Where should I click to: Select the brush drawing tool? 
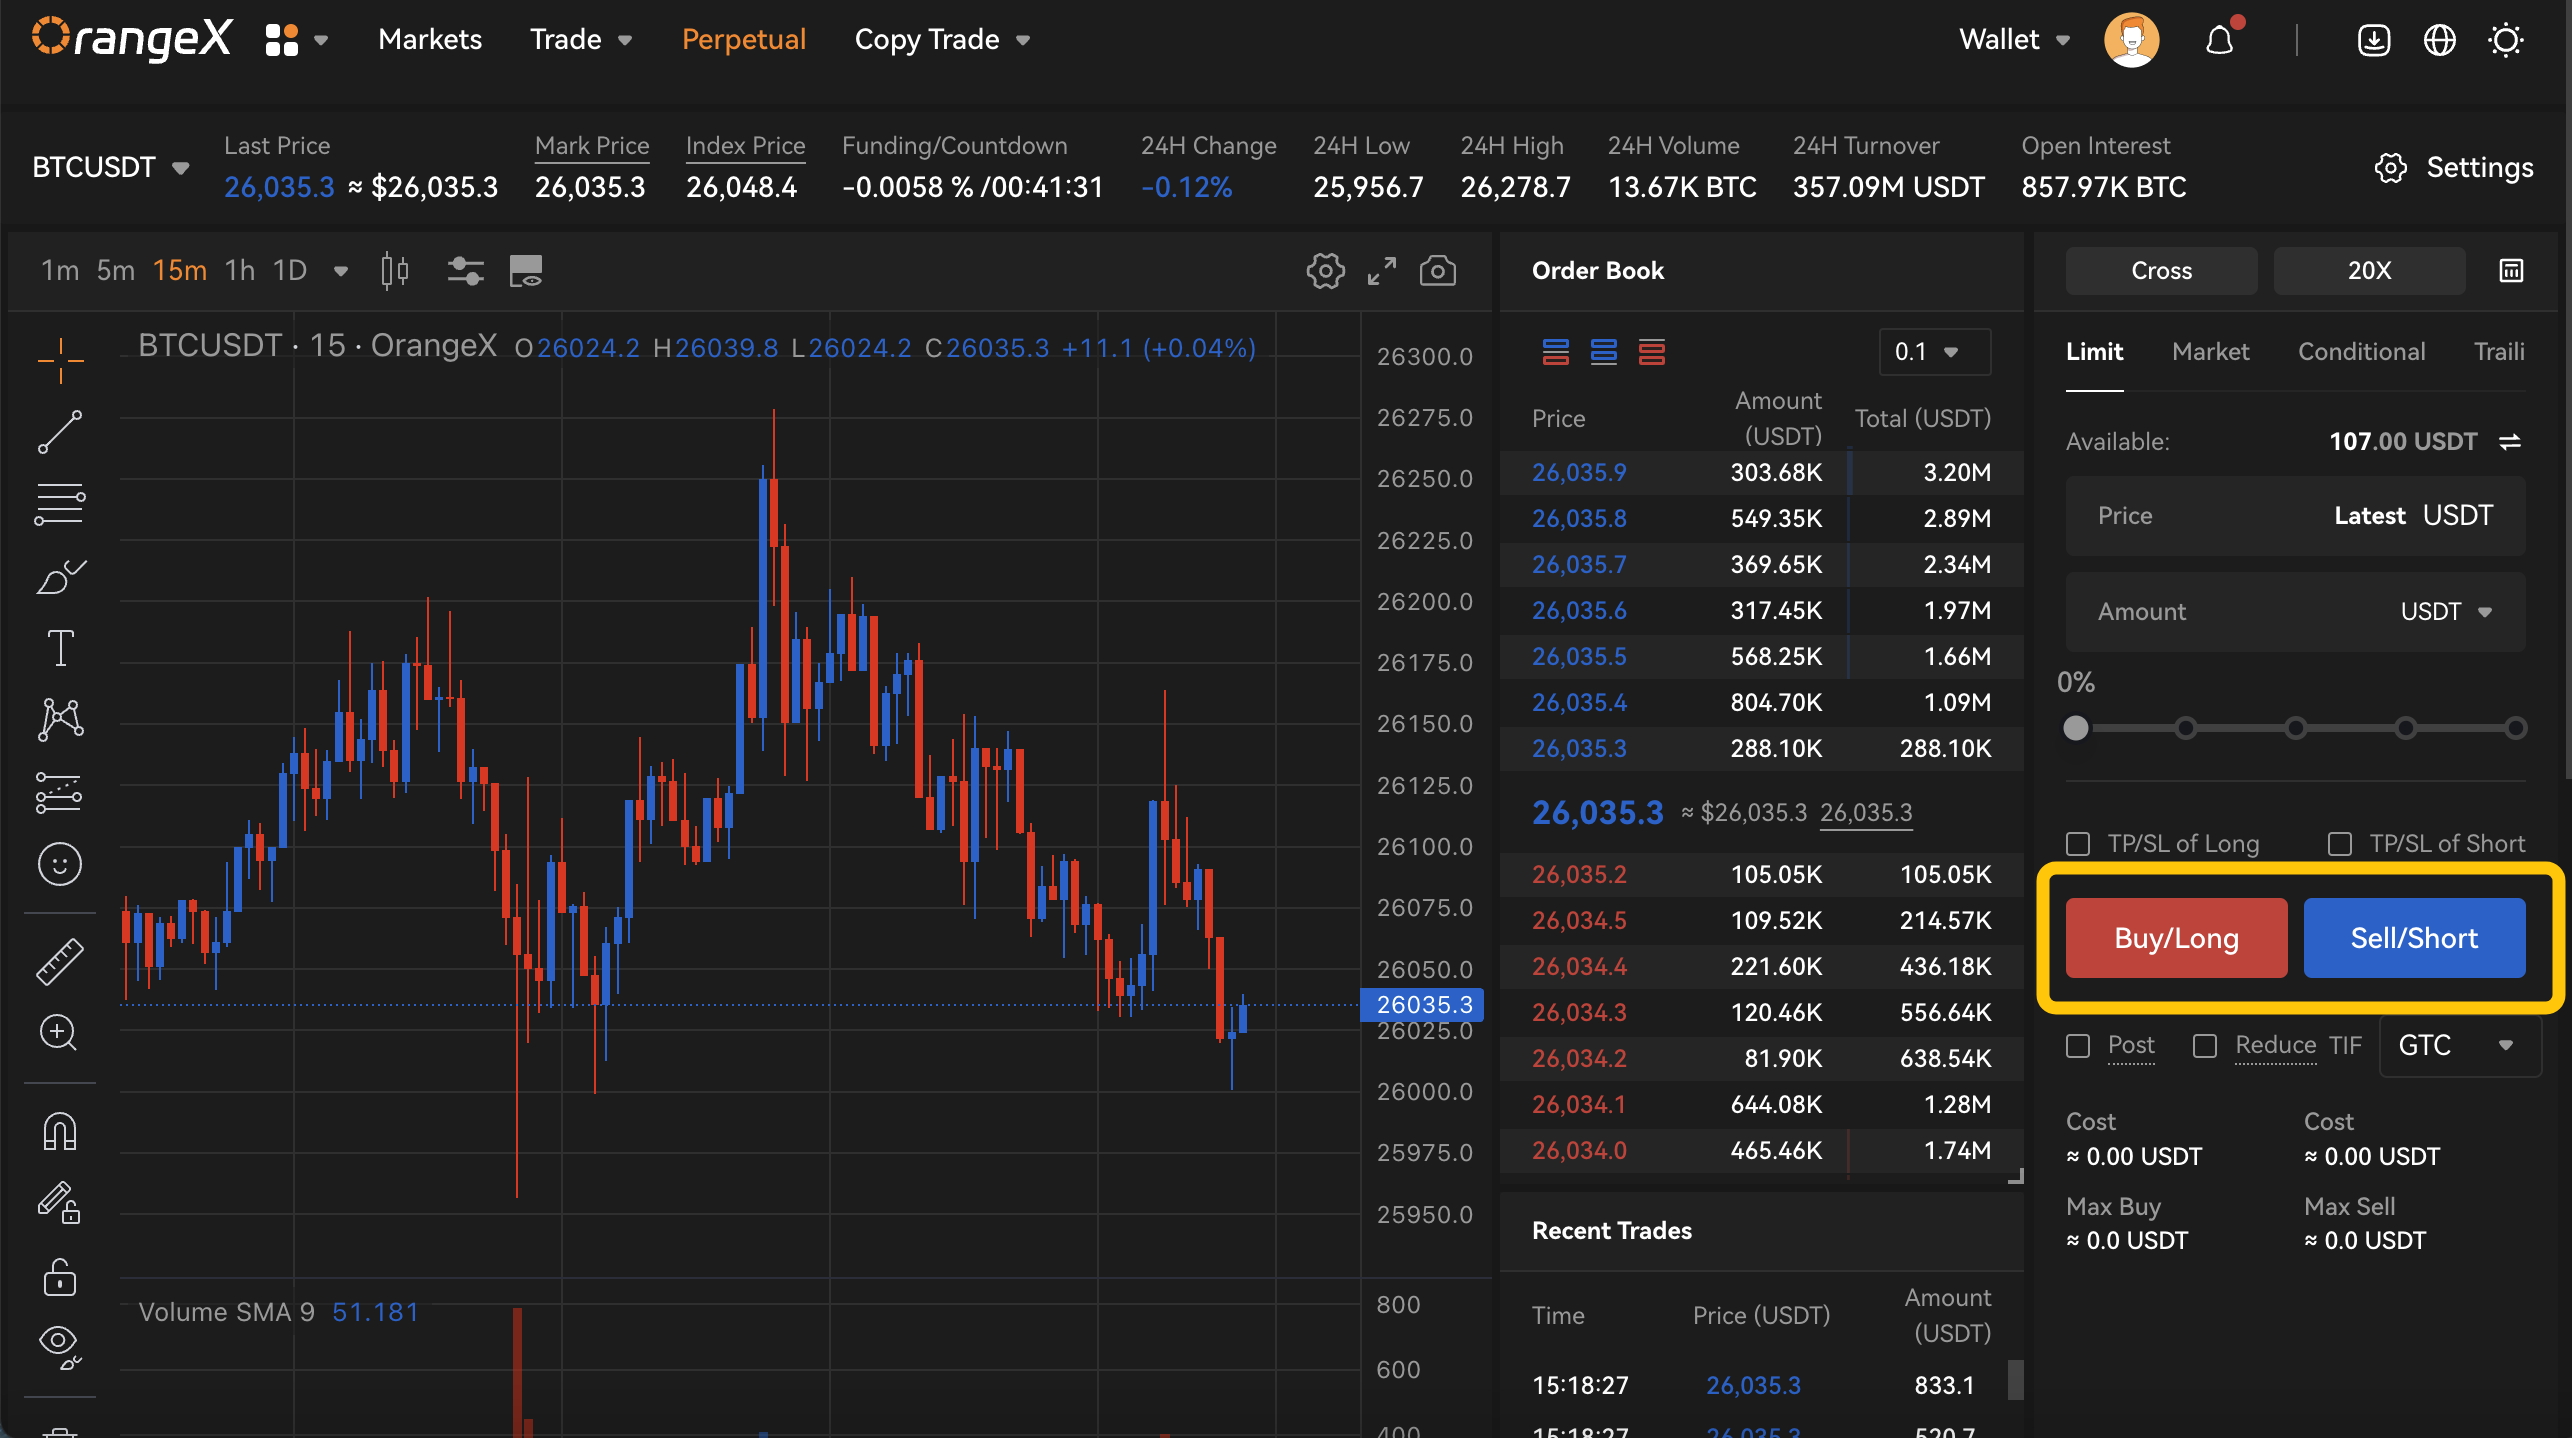60,576
